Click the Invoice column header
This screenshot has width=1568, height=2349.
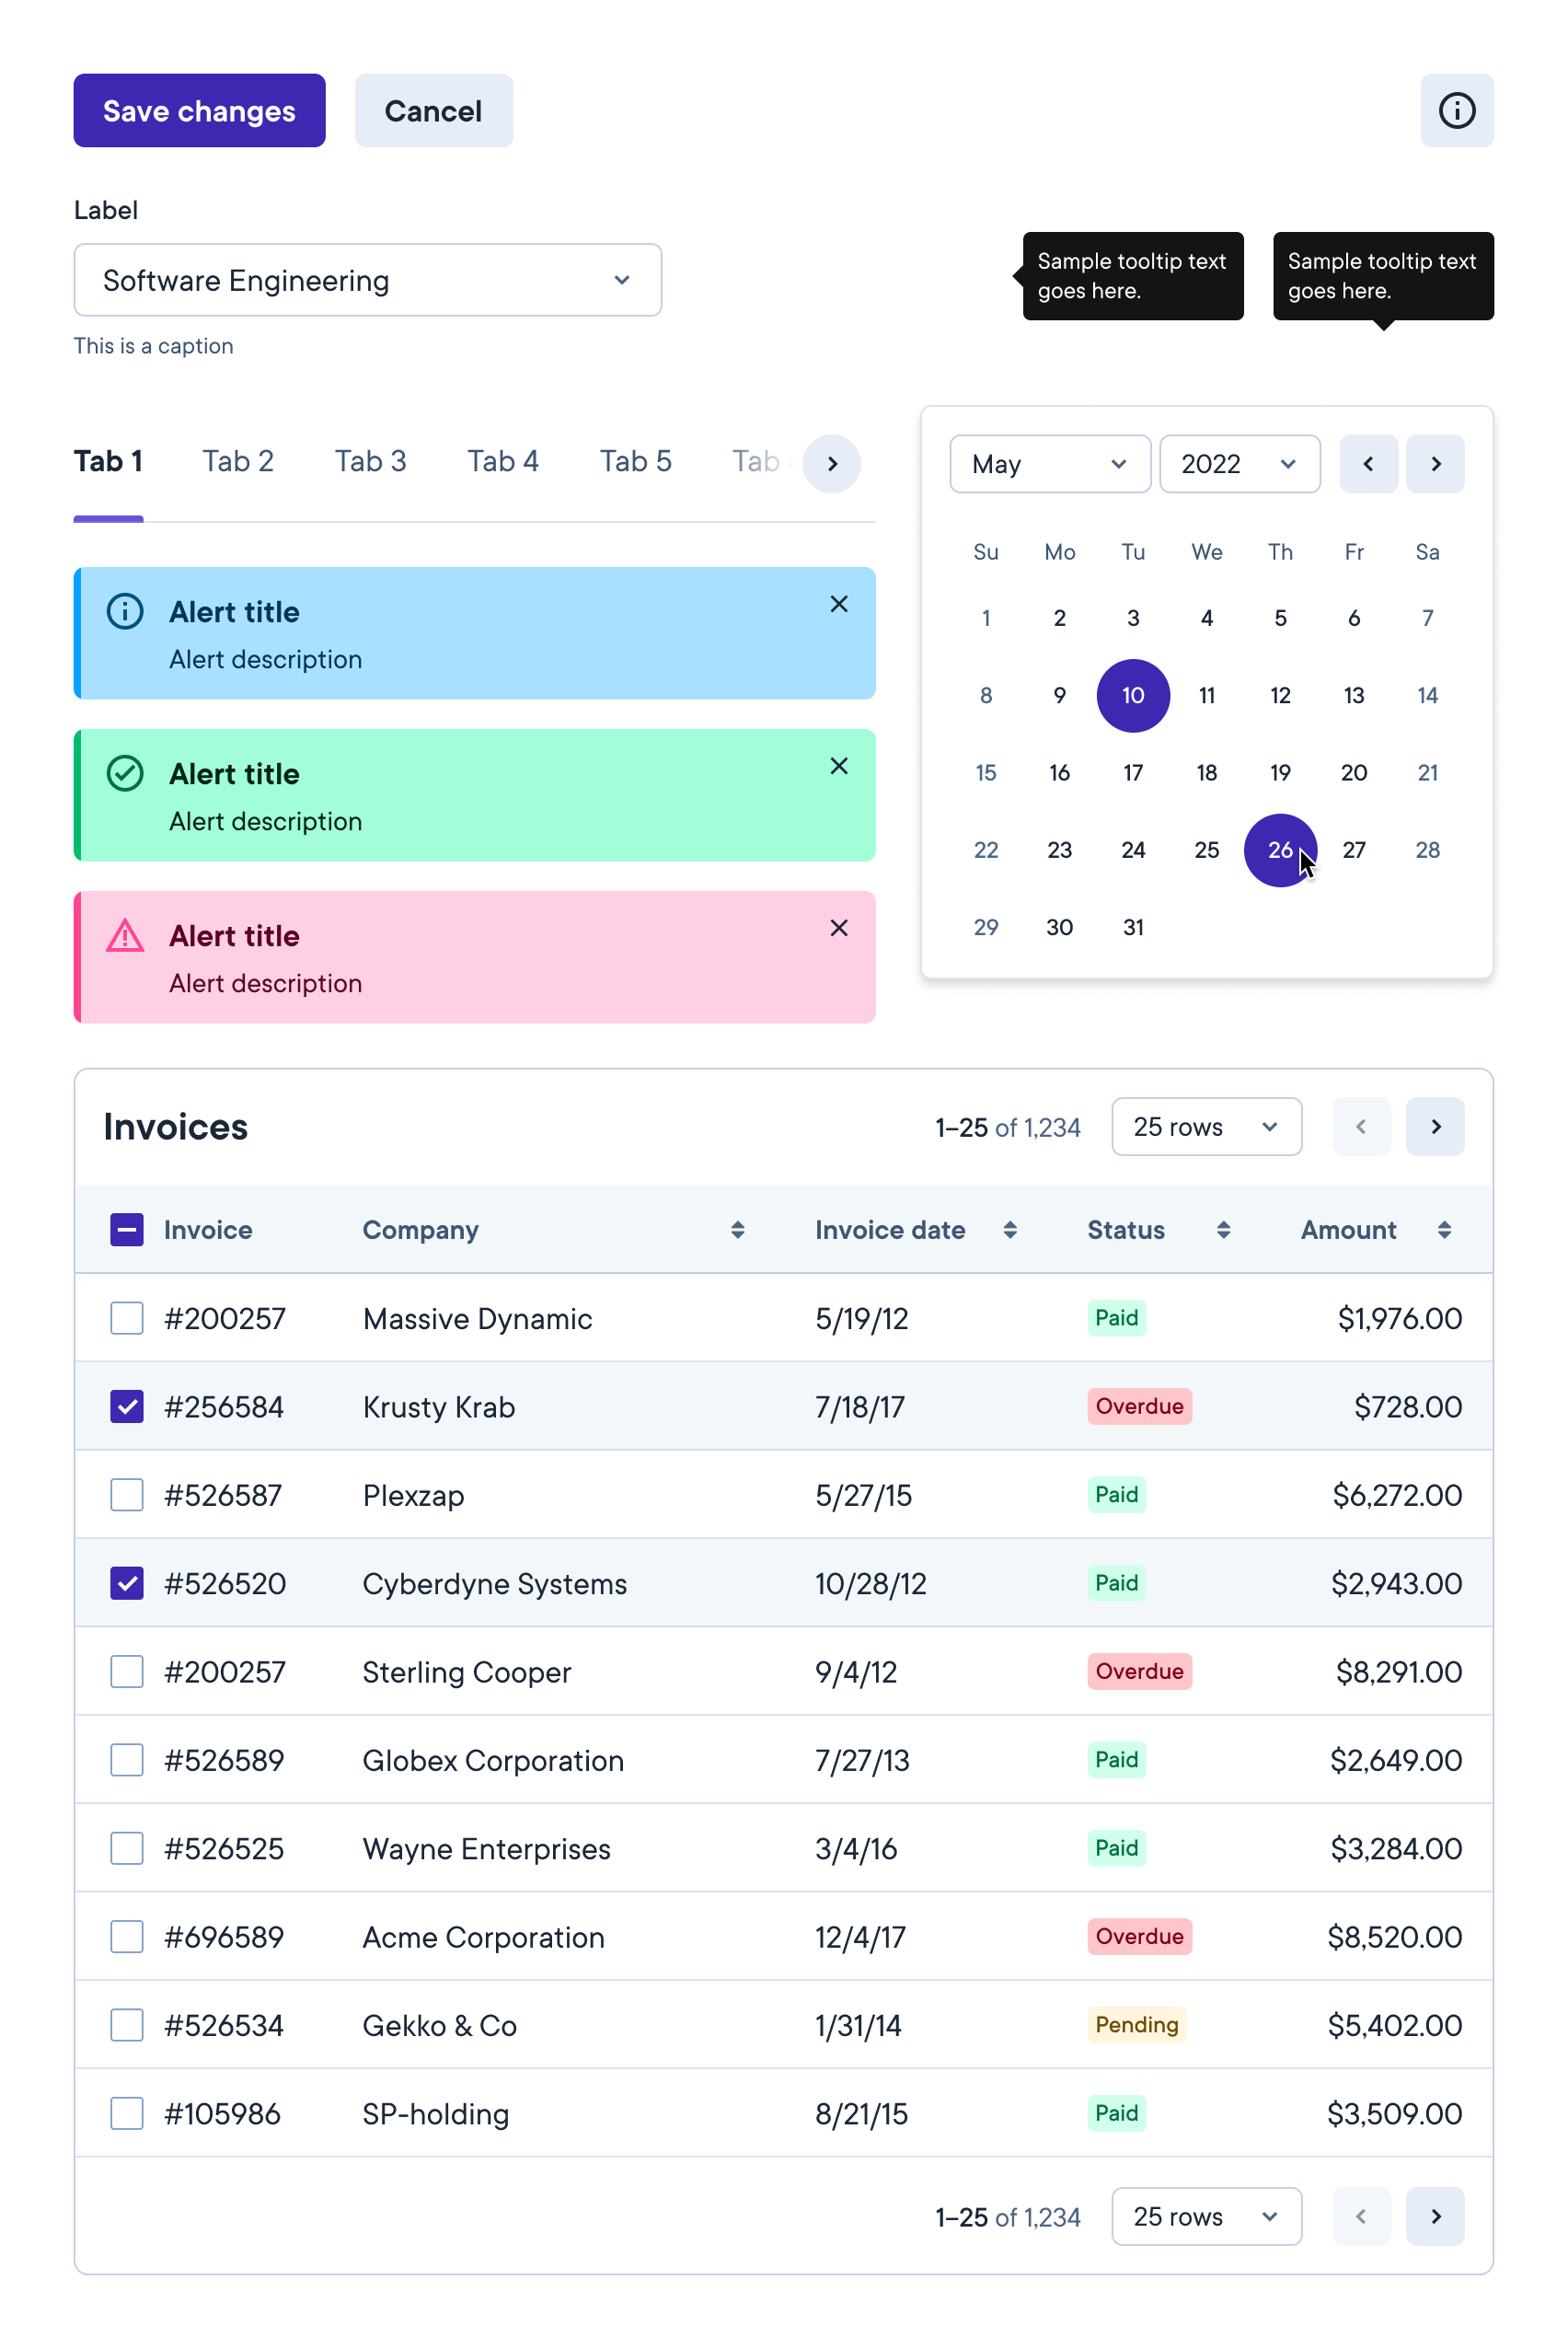click(208, 1230)
